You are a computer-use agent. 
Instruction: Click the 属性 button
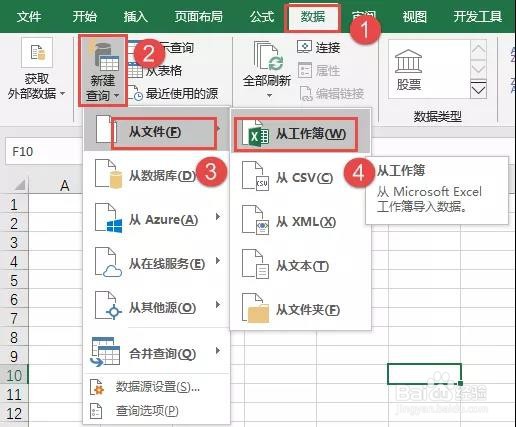coord(319,70)
